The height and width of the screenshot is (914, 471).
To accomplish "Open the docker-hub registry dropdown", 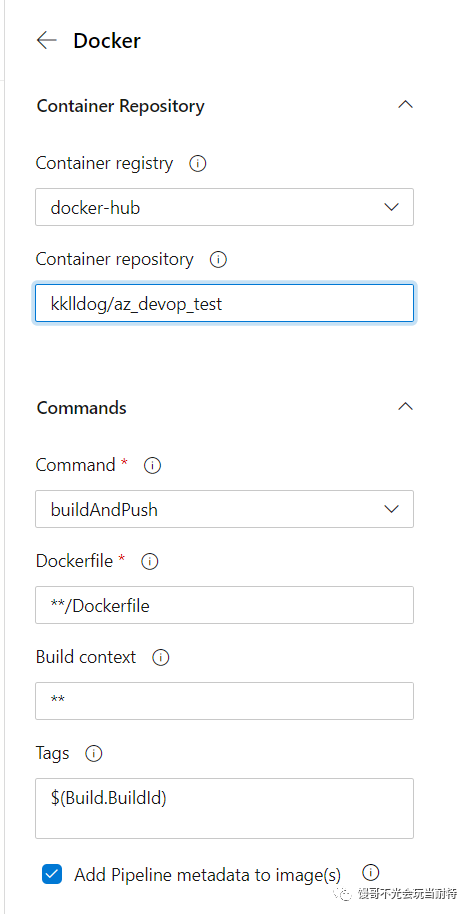I will click(x=224, y=207).
